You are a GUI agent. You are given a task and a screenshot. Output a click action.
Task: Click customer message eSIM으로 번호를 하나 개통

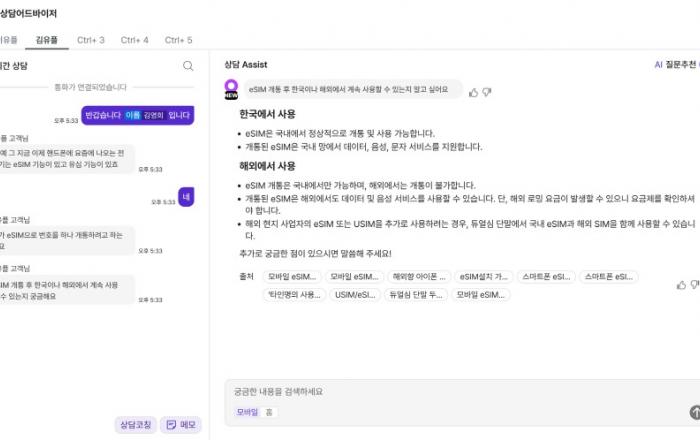coord(66,241)
